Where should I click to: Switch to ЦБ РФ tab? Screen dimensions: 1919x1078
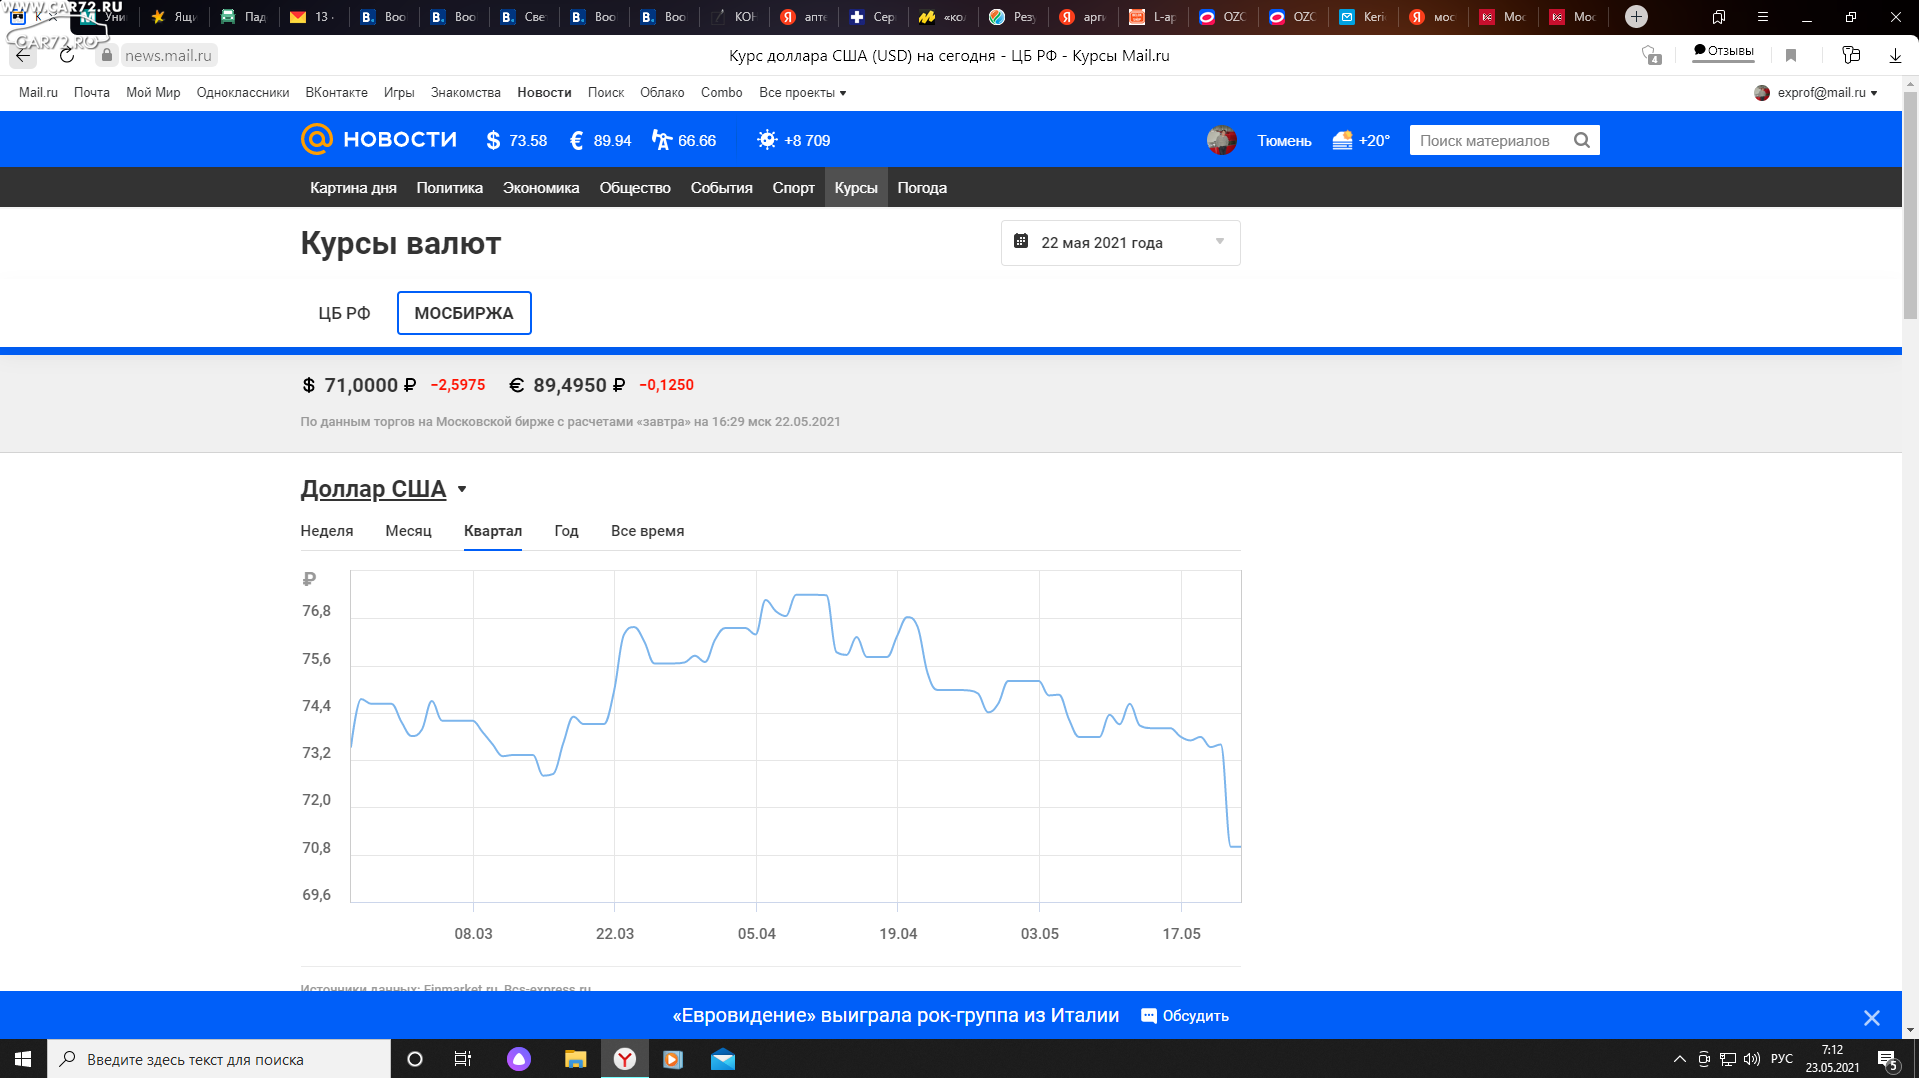[344, 313]
